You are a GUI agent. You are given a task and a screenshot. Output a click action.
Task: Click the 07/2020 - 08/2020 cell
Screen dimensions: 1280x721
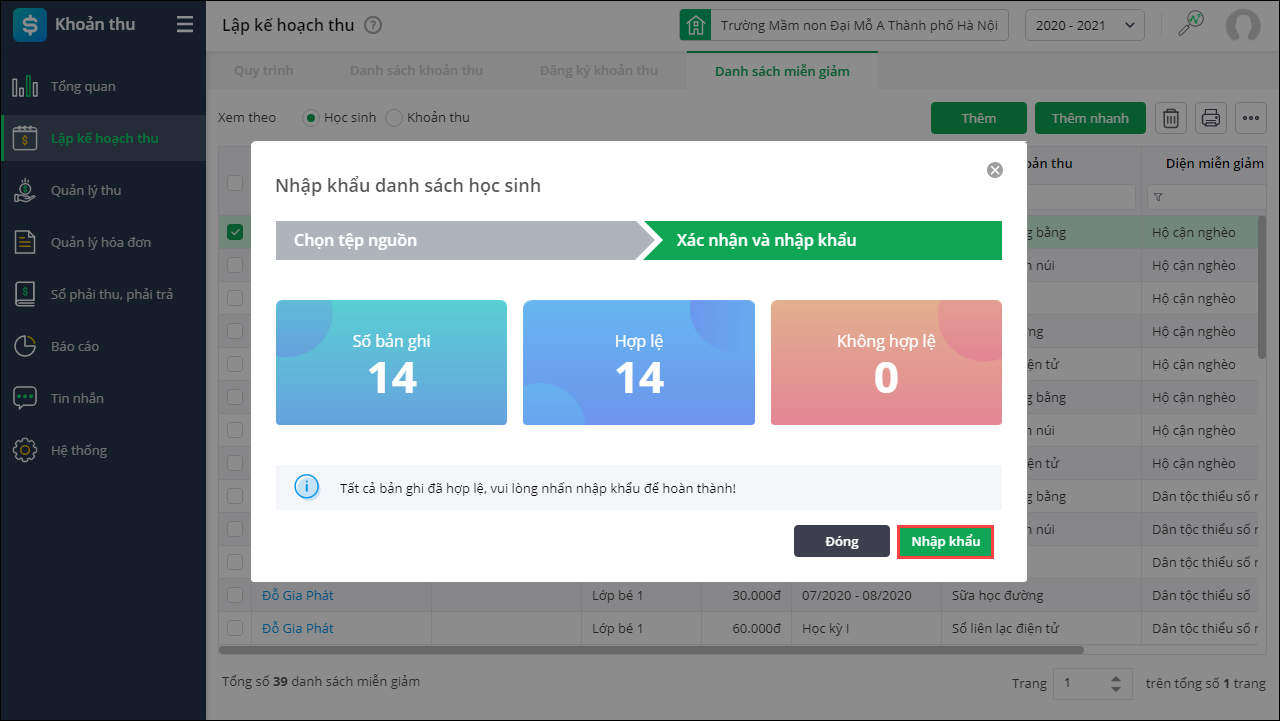coord(867,595)
